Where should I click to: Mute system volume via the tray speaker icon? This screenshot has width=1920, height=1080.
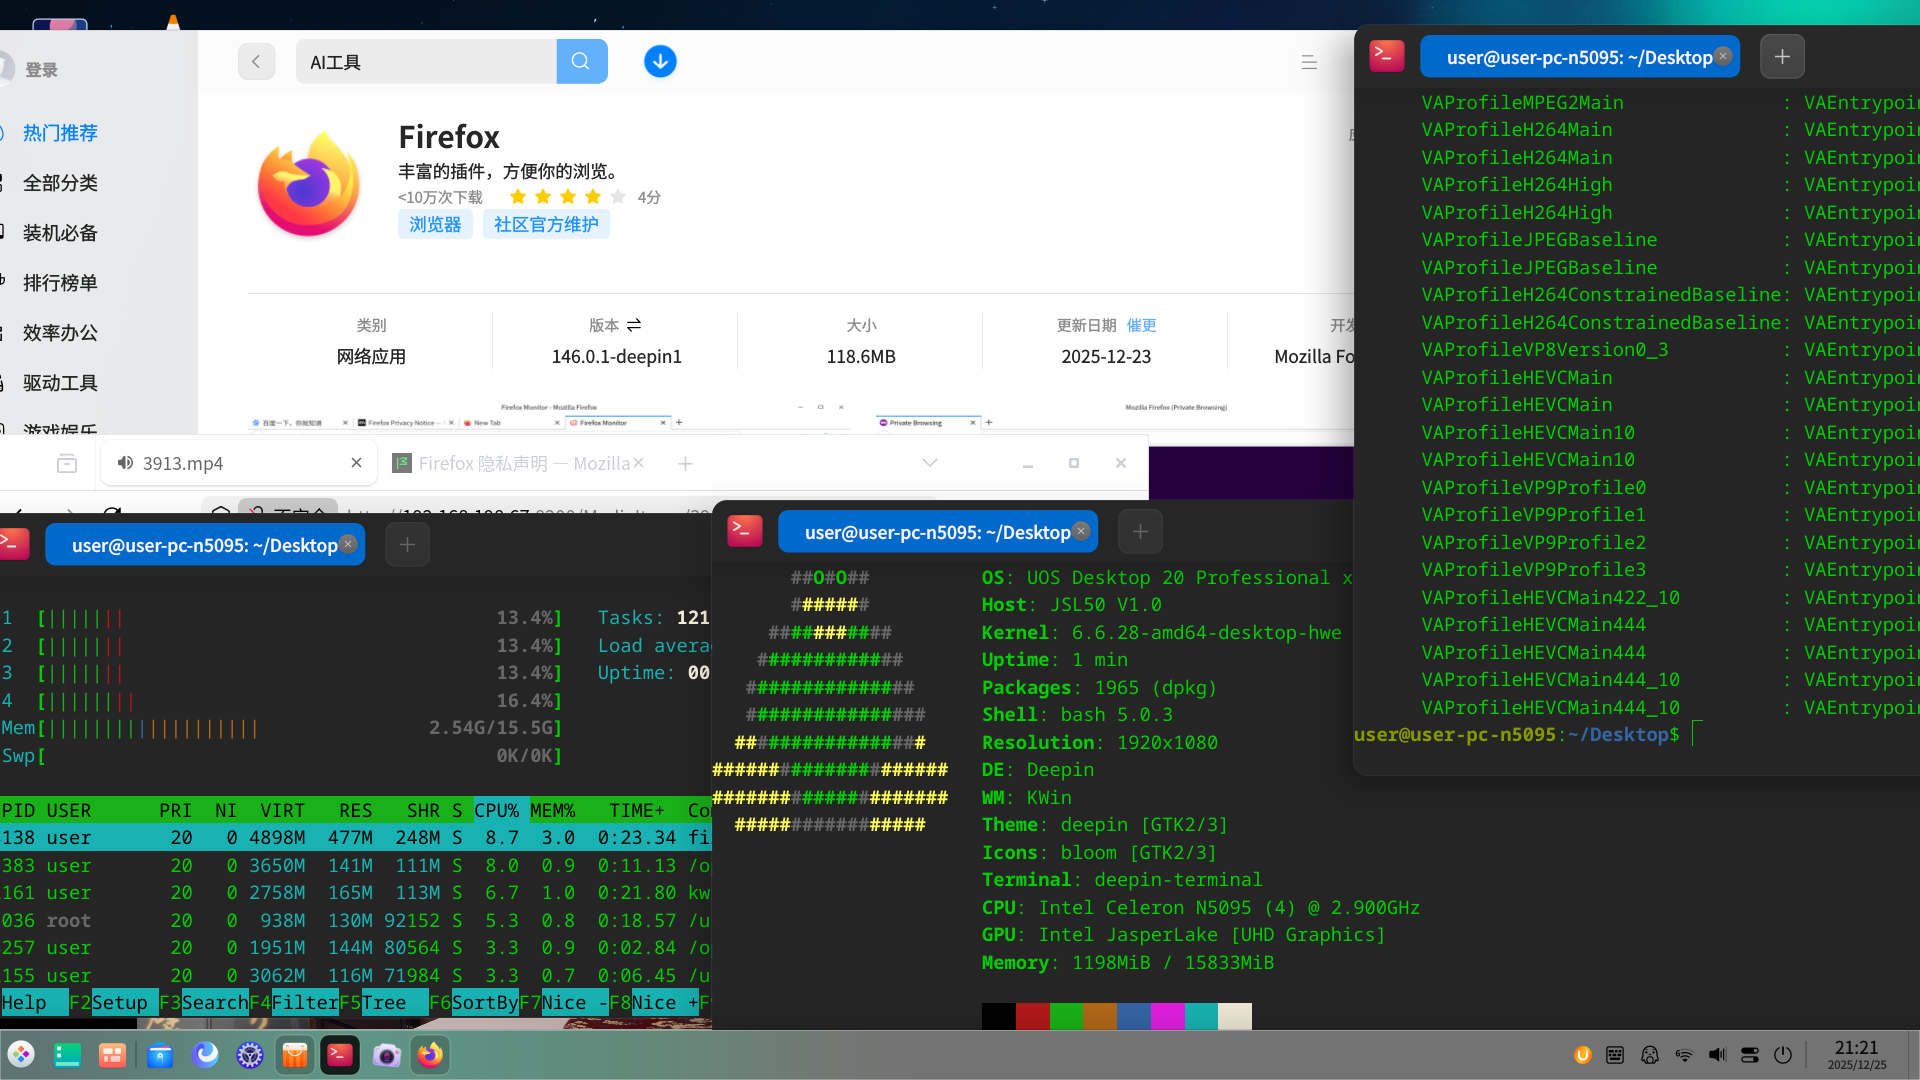[1717, 1054]
